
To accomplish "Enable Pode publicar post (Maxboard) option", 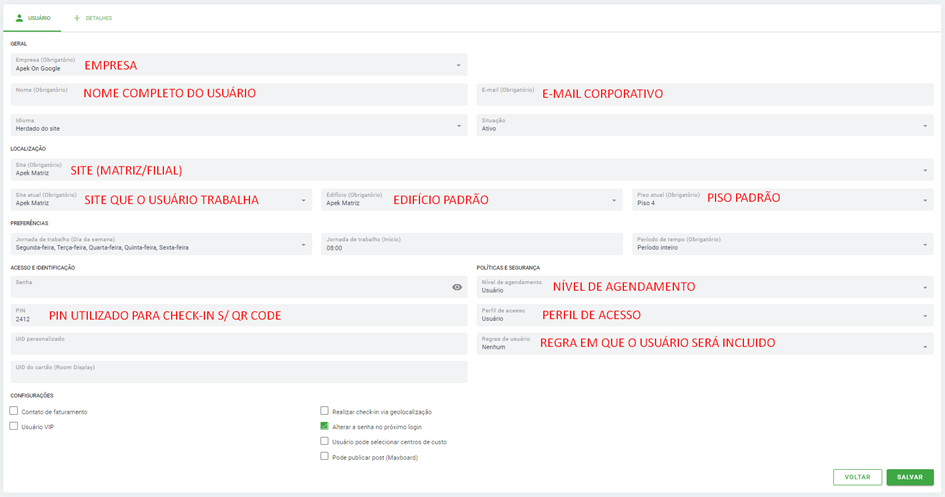I will click(x=324, y=456).
